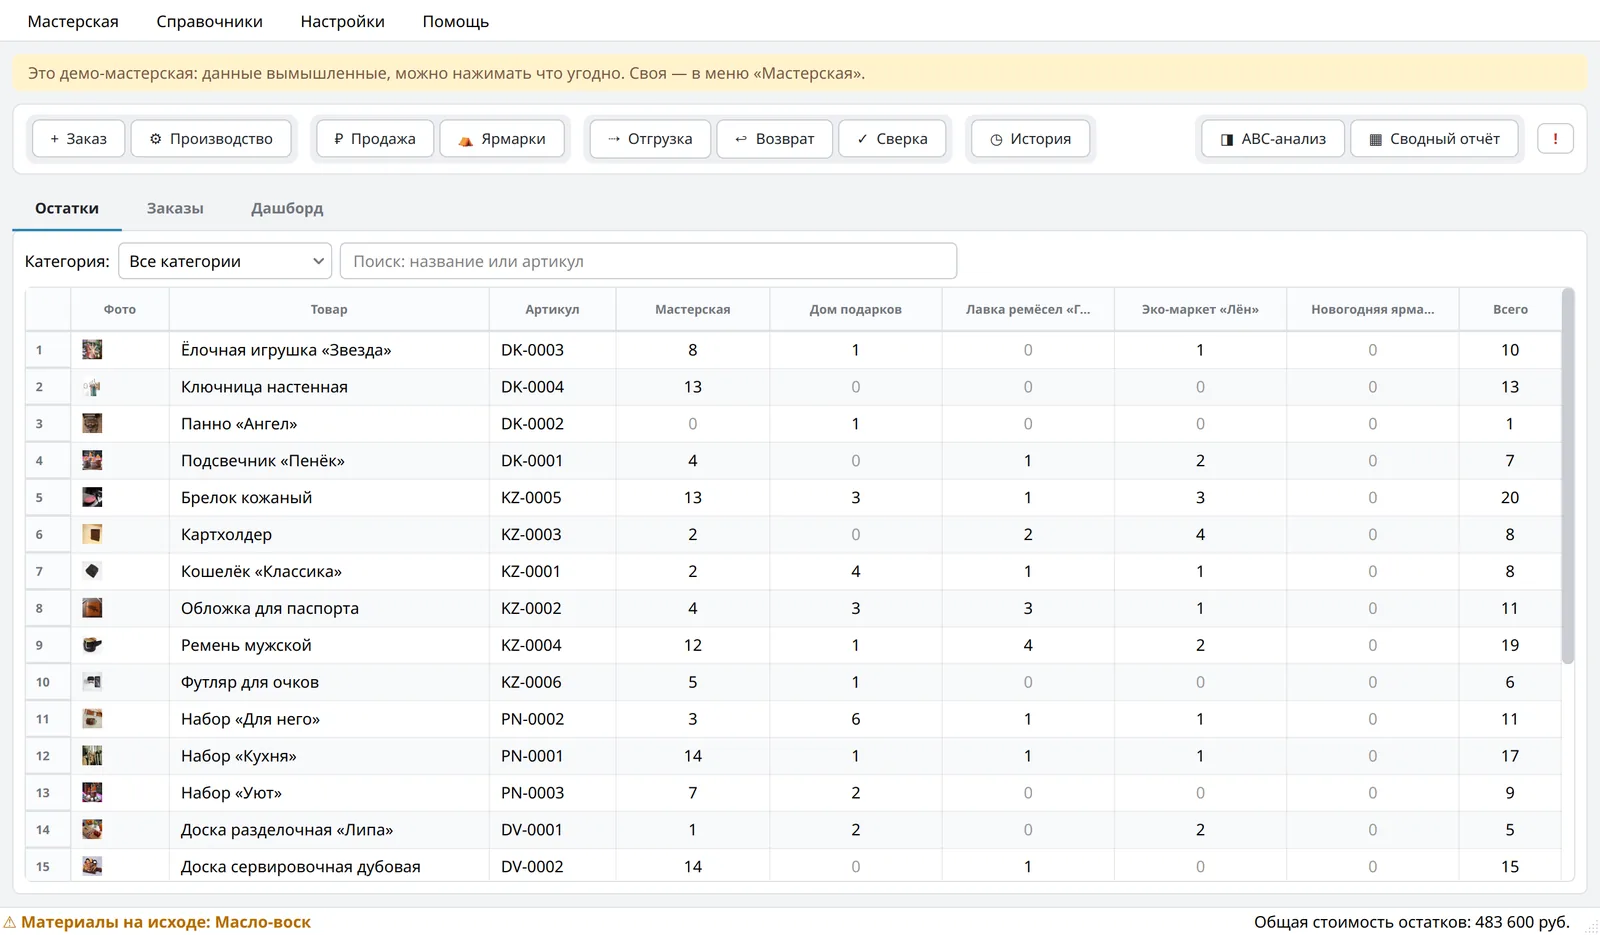
Task: Click the + Заказ button
Action: click(x=78, y=139)
